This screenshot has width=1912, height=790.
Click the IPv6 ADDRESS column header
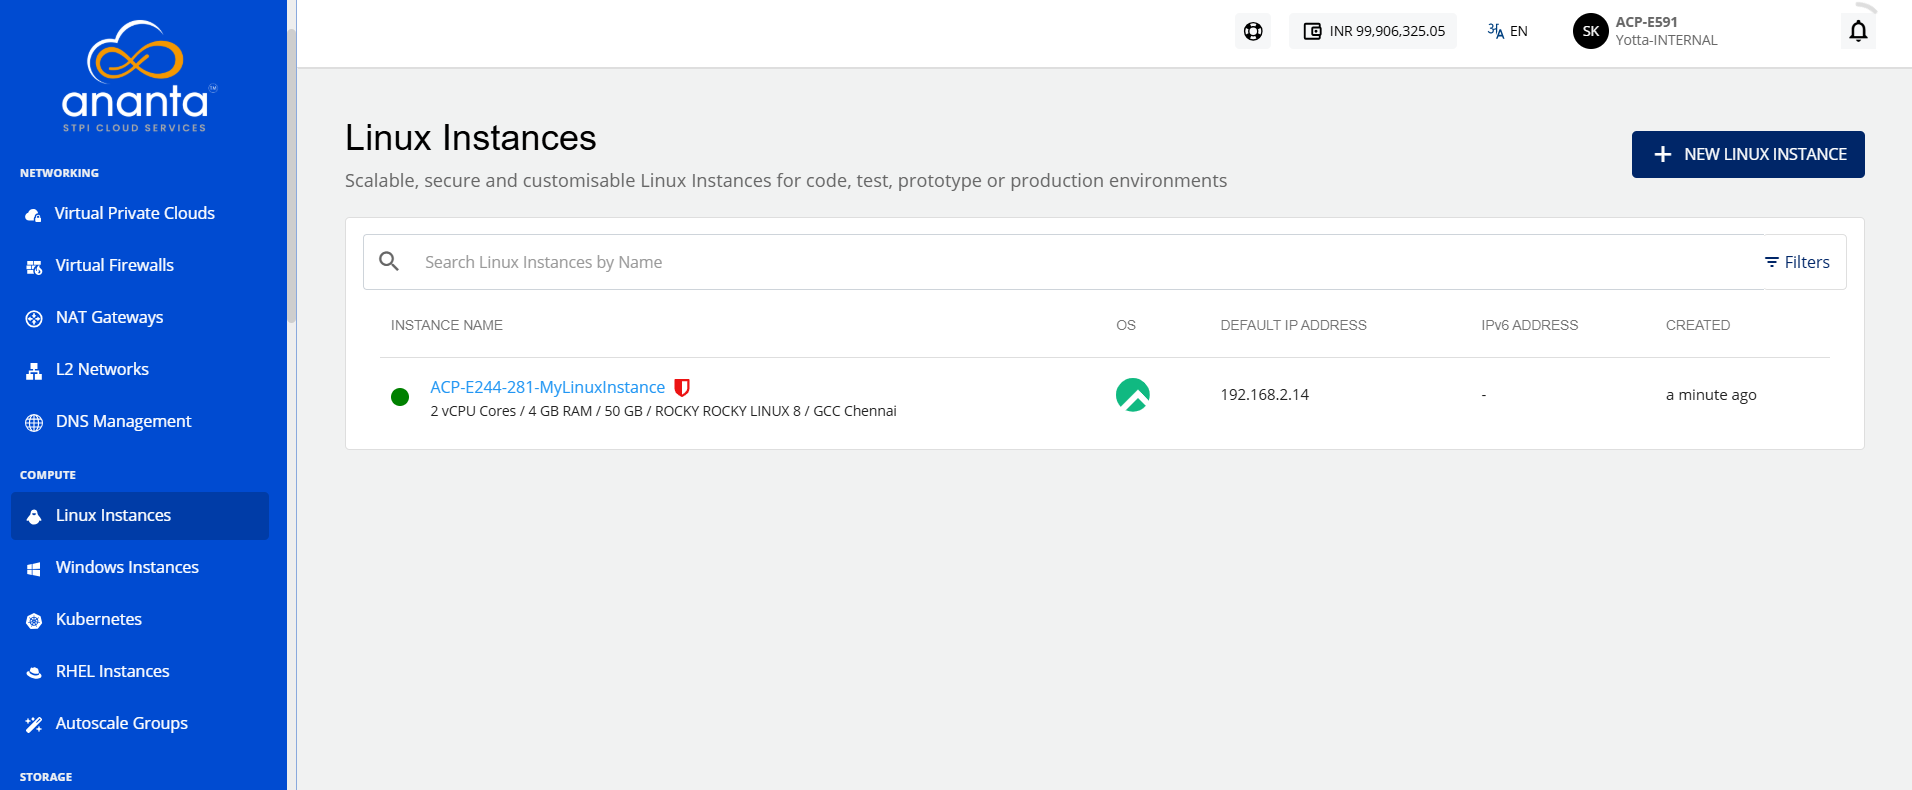1529,325
